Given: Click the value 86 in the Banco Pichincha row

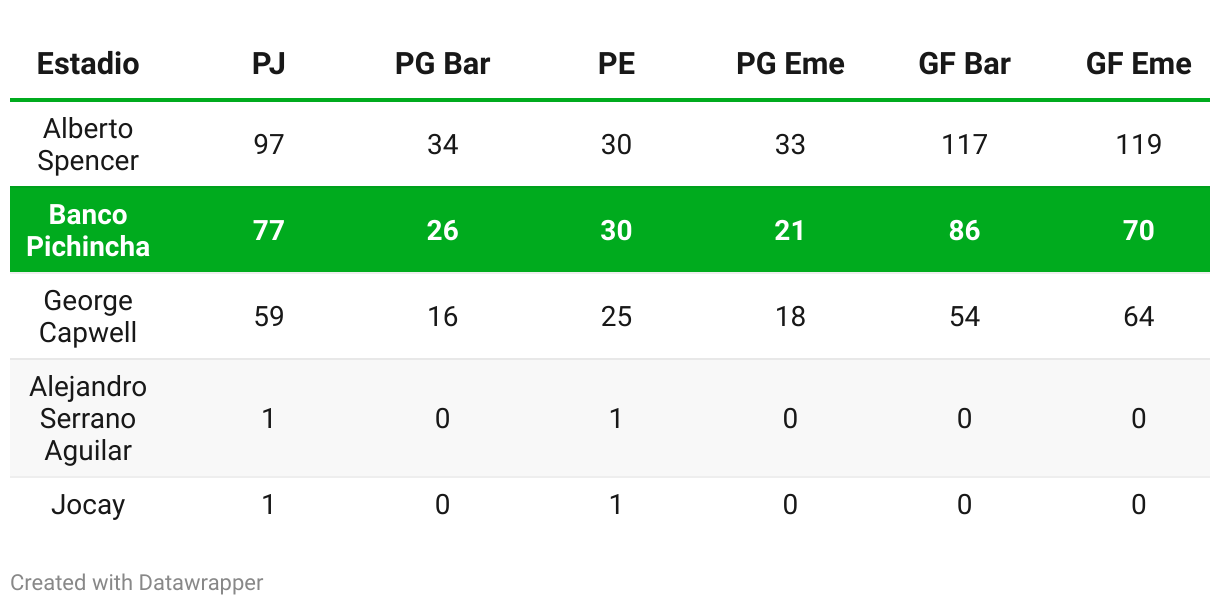Looking at the screenshot, I should 964,230.
